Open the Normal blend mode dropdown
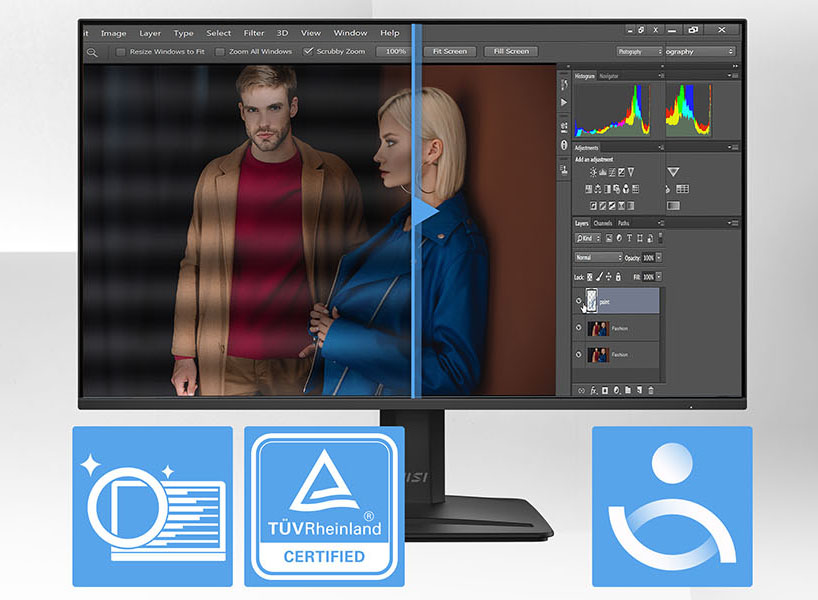This screenshot has width=818, height=600. point(598,257)
